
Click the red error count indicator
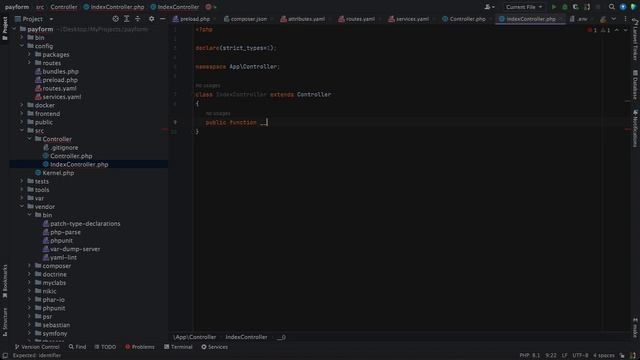click(592, 30)
